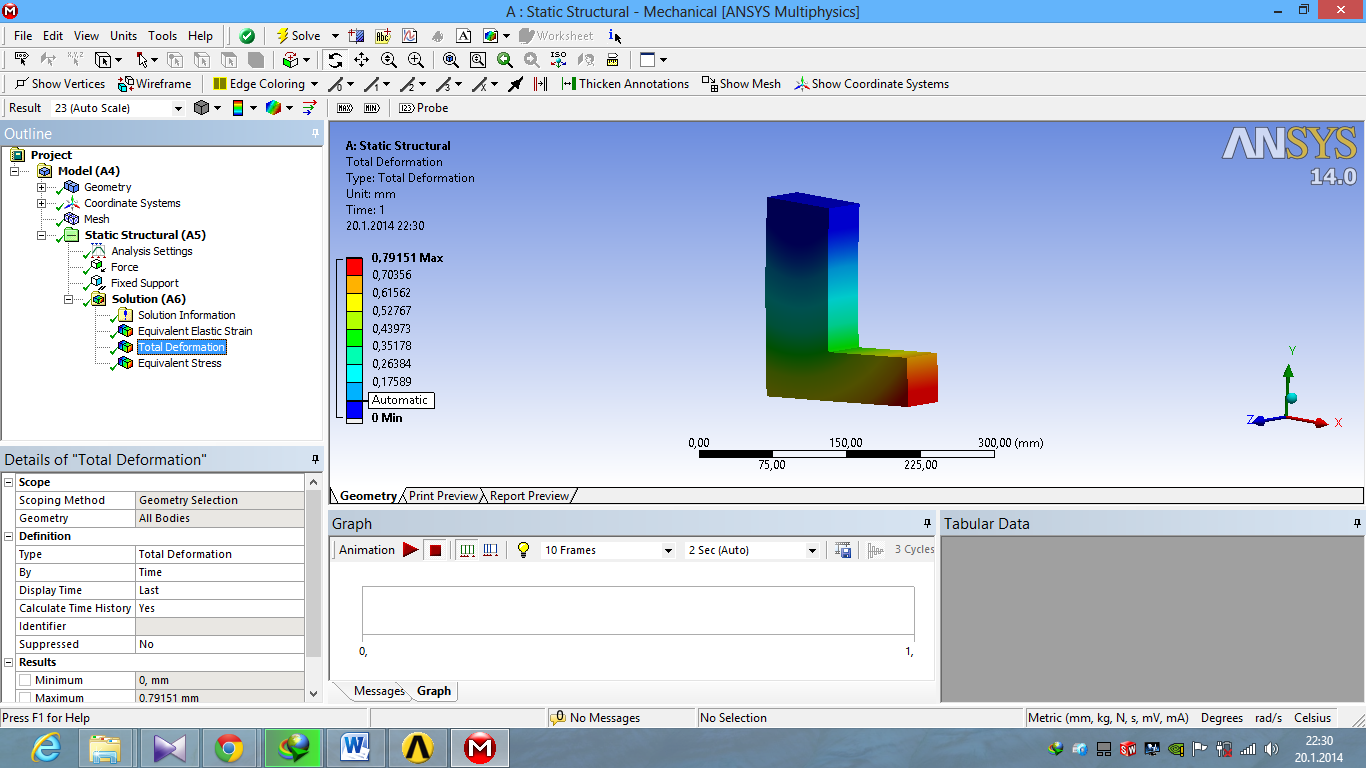The image size is (1366, 768).
Task: Open the Solve dropdown arrow
Action: pos(335,36)
